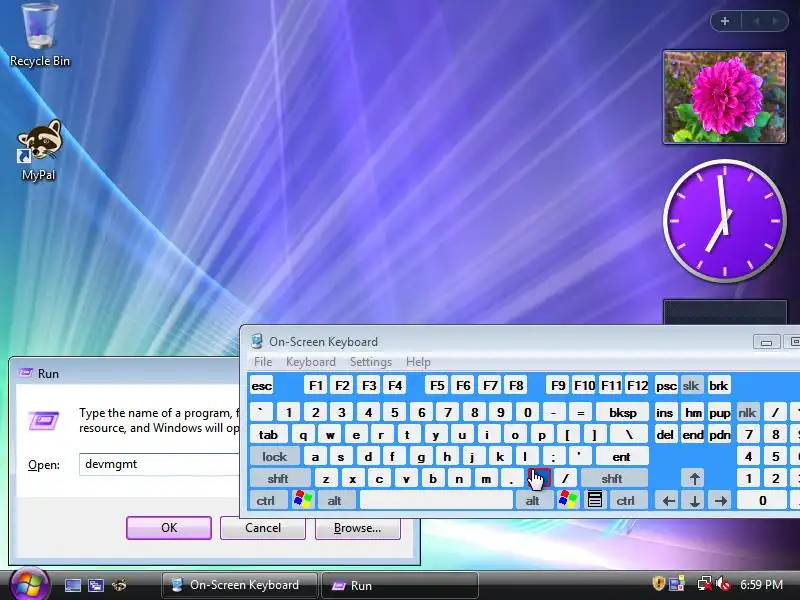This screenshot has height=600, width=800.
Task: Toggle the slk scroll lock key
Action: [691, 385]
